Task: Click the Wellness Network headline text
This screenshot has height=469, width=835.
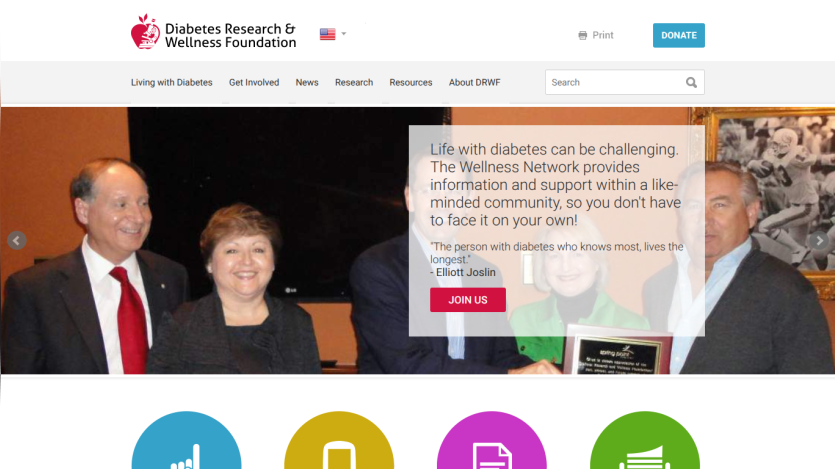Action: pyautogui.click(x=555, y=185)
